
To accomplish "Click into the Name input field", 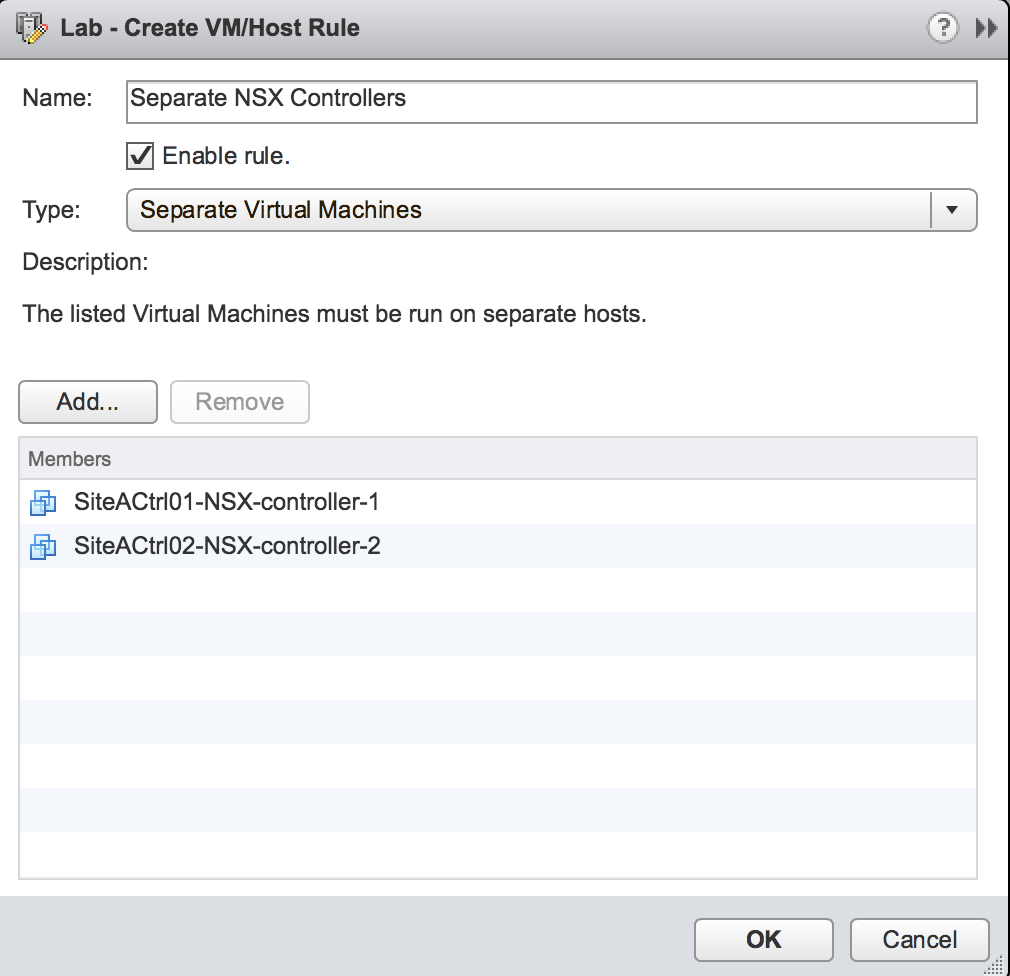I will pyautogui.click(x=551, y=102).
